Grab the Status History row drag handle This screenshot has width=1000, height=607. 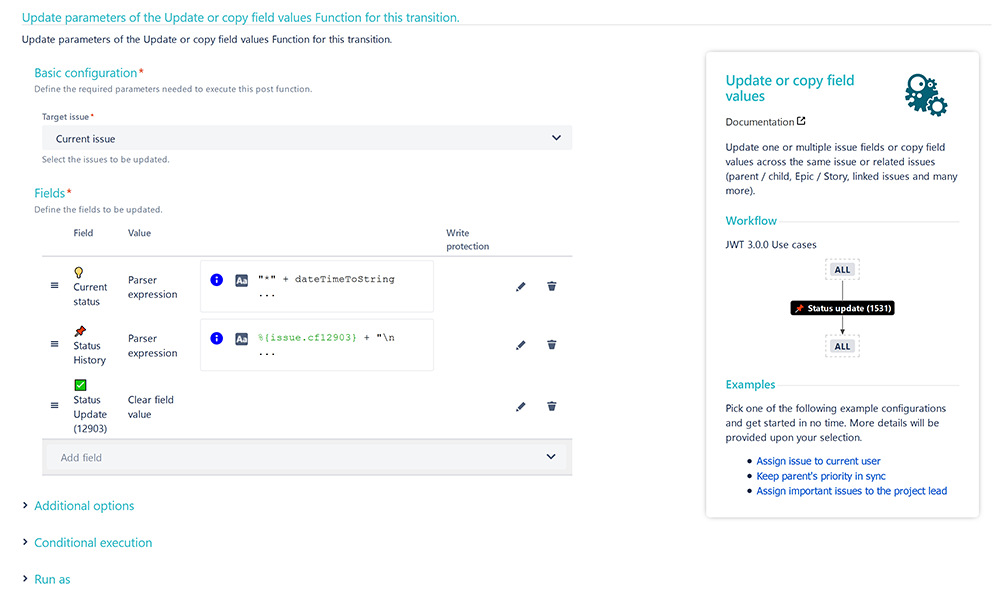[54, 344]
